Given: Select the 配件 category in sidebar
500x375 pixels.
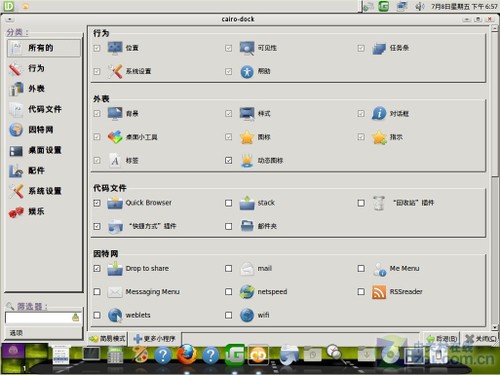Looking at the screenshot, I should pyautogui.click(x=44, y=171).
